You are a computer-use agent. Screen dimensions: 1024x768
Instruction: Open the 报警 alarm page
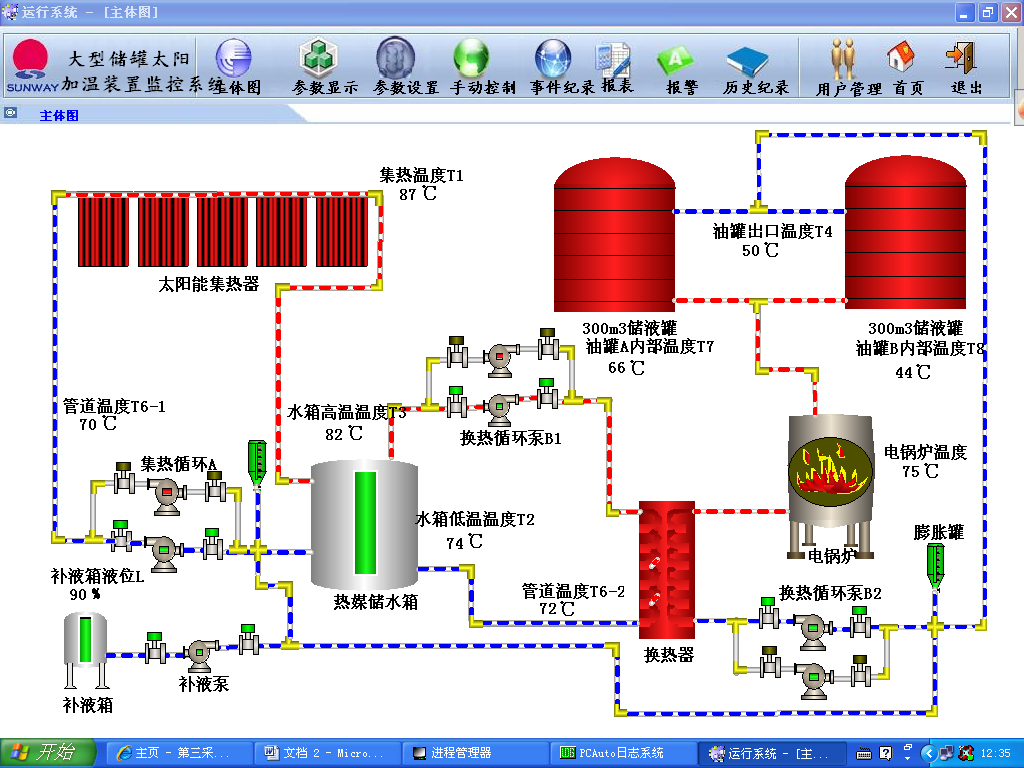pyautogui.click(x=676, y=62)
